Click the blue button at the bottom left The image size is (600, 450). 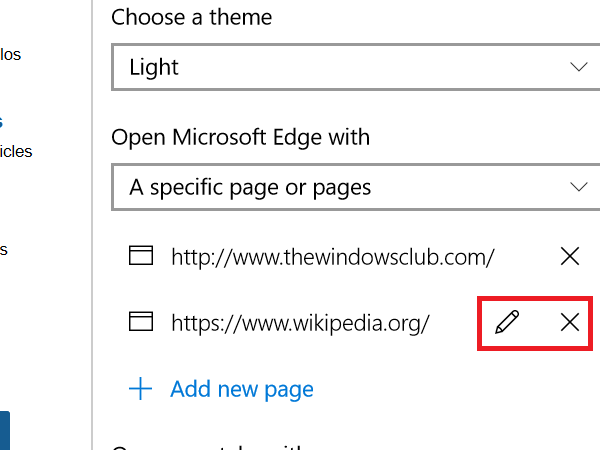point(4,430)
